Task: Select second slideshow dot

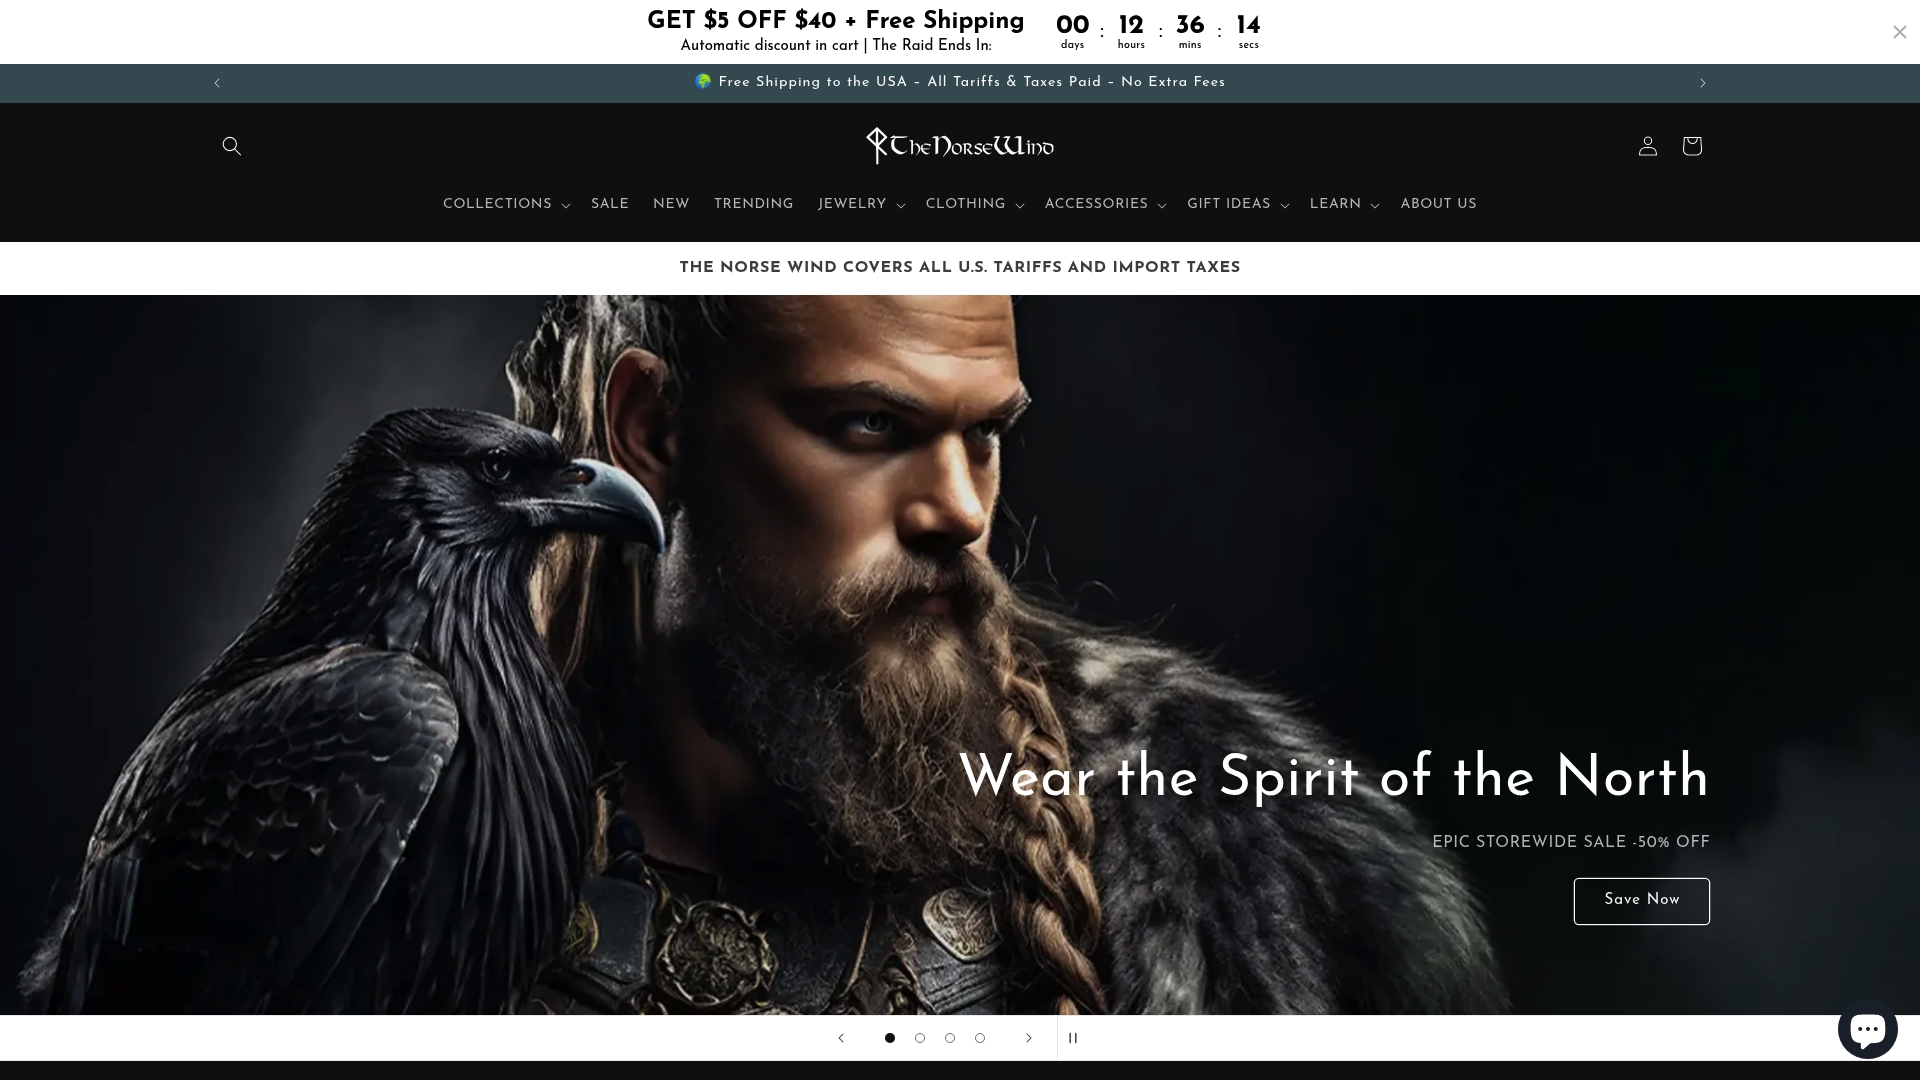Action: point(919,1038)
